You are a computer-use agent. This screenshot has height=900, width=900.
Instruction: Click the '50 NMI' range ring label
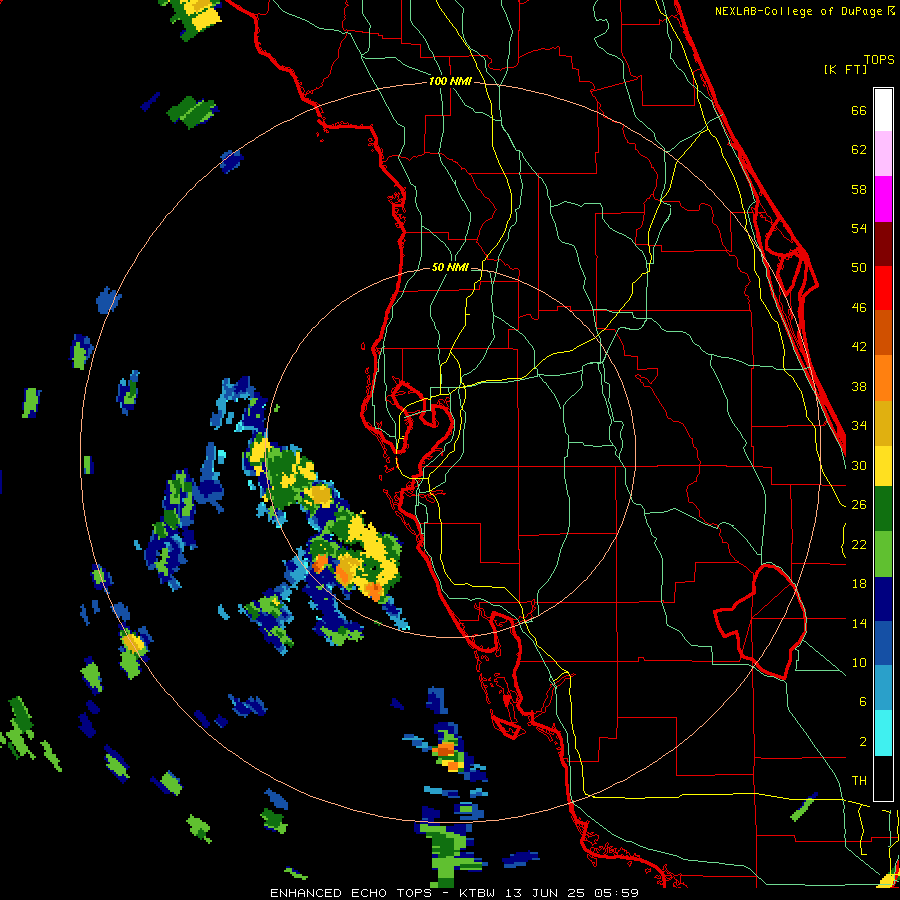[x=450, y=267]
